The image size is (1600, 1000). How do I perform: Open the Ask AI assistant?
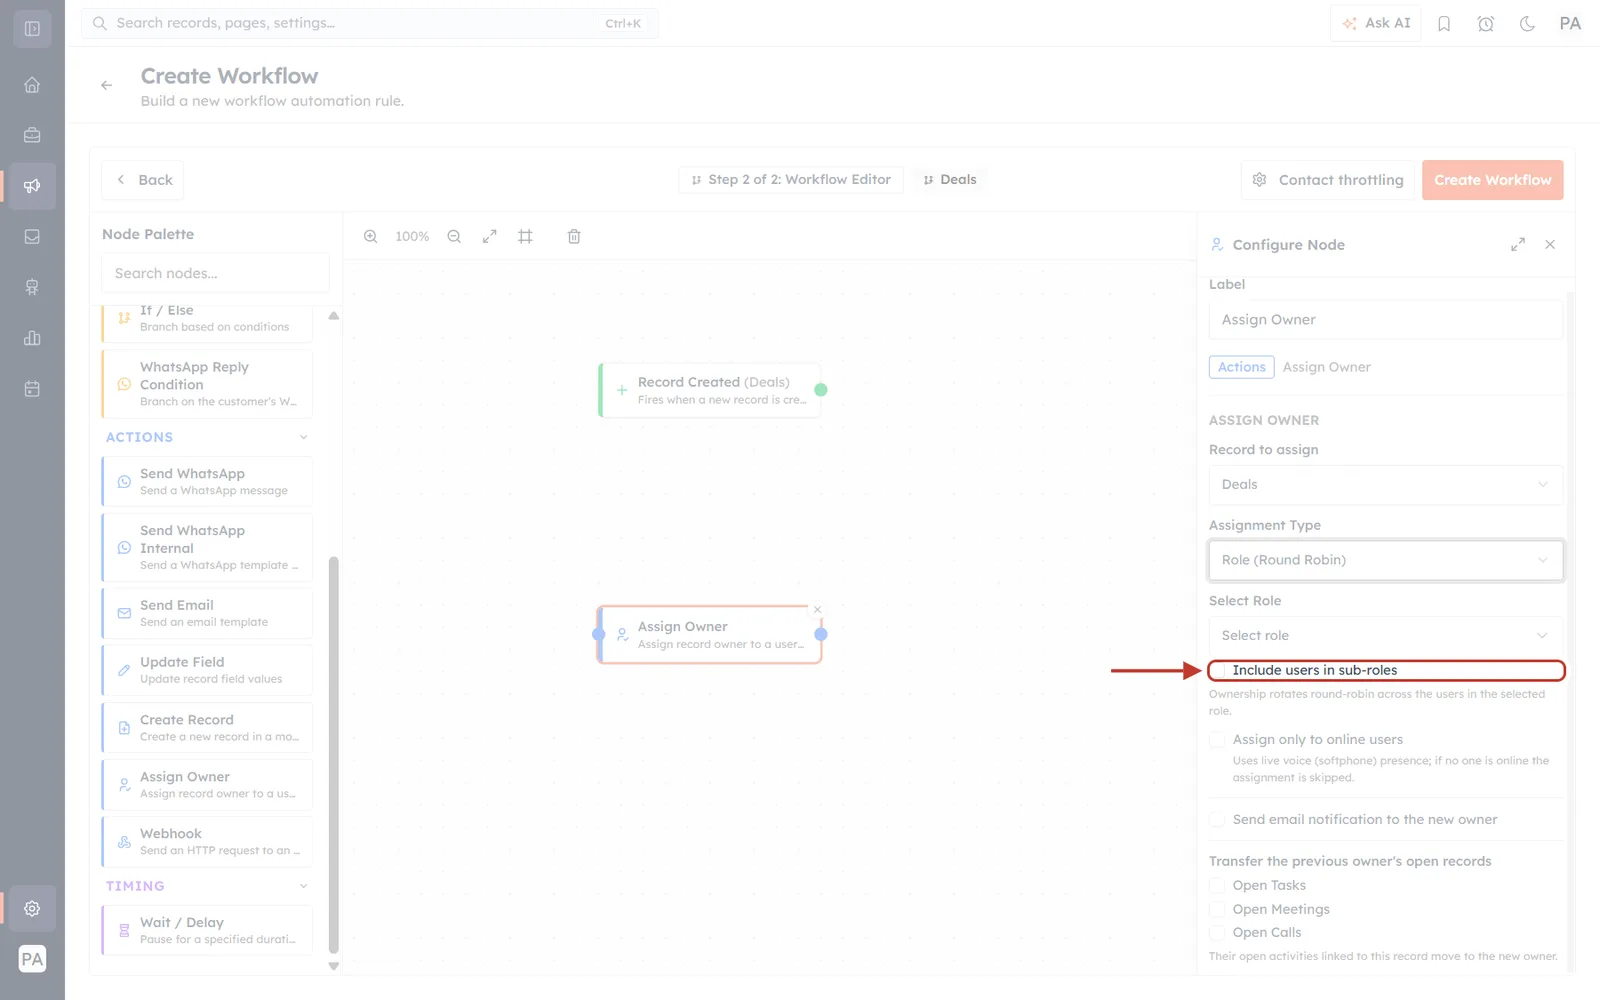(1376, 23)
